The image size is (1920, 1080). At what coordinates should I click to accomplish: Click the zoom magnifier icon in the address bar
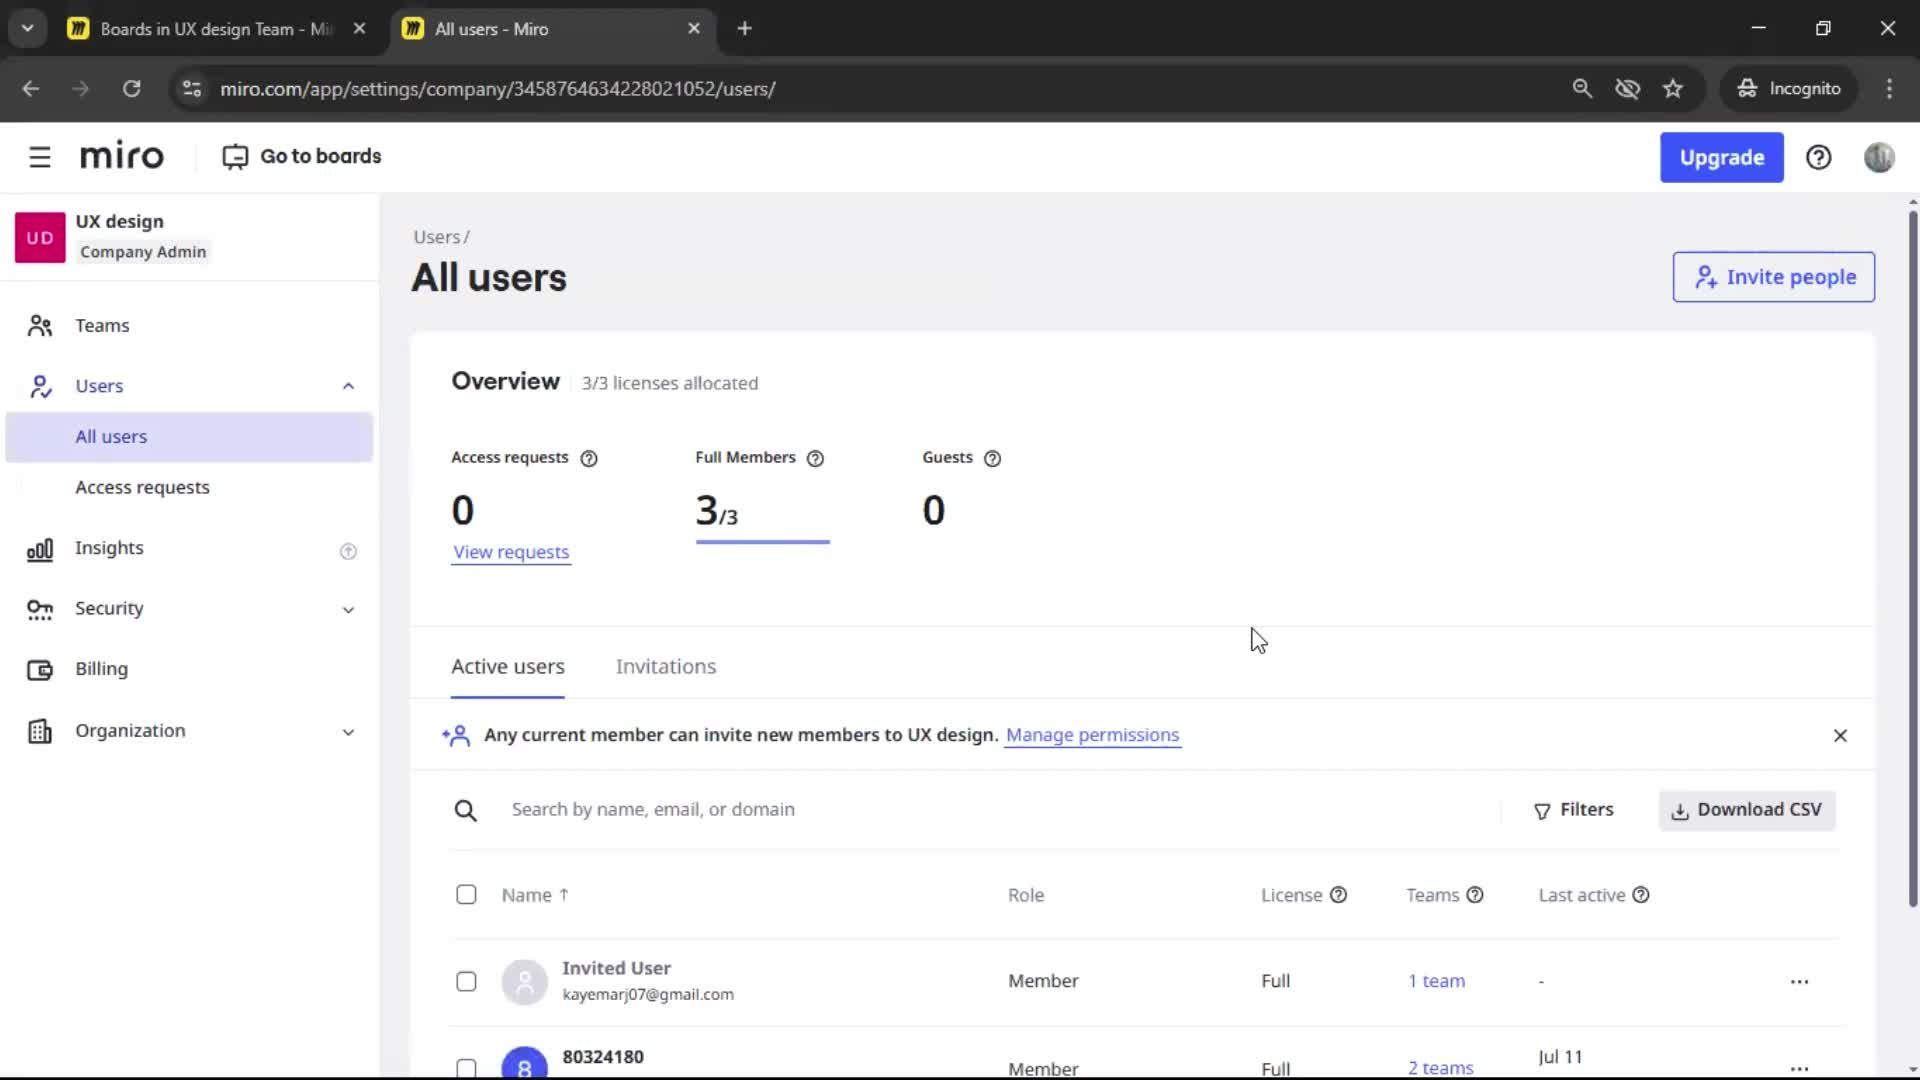pos(1581,89)
